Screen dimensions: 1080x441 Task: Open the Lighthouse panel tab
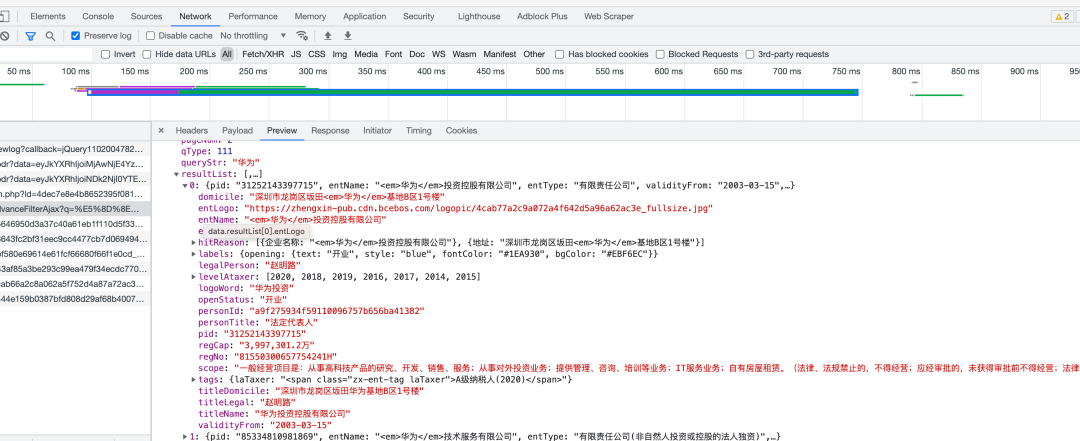(x=479, y=17)
